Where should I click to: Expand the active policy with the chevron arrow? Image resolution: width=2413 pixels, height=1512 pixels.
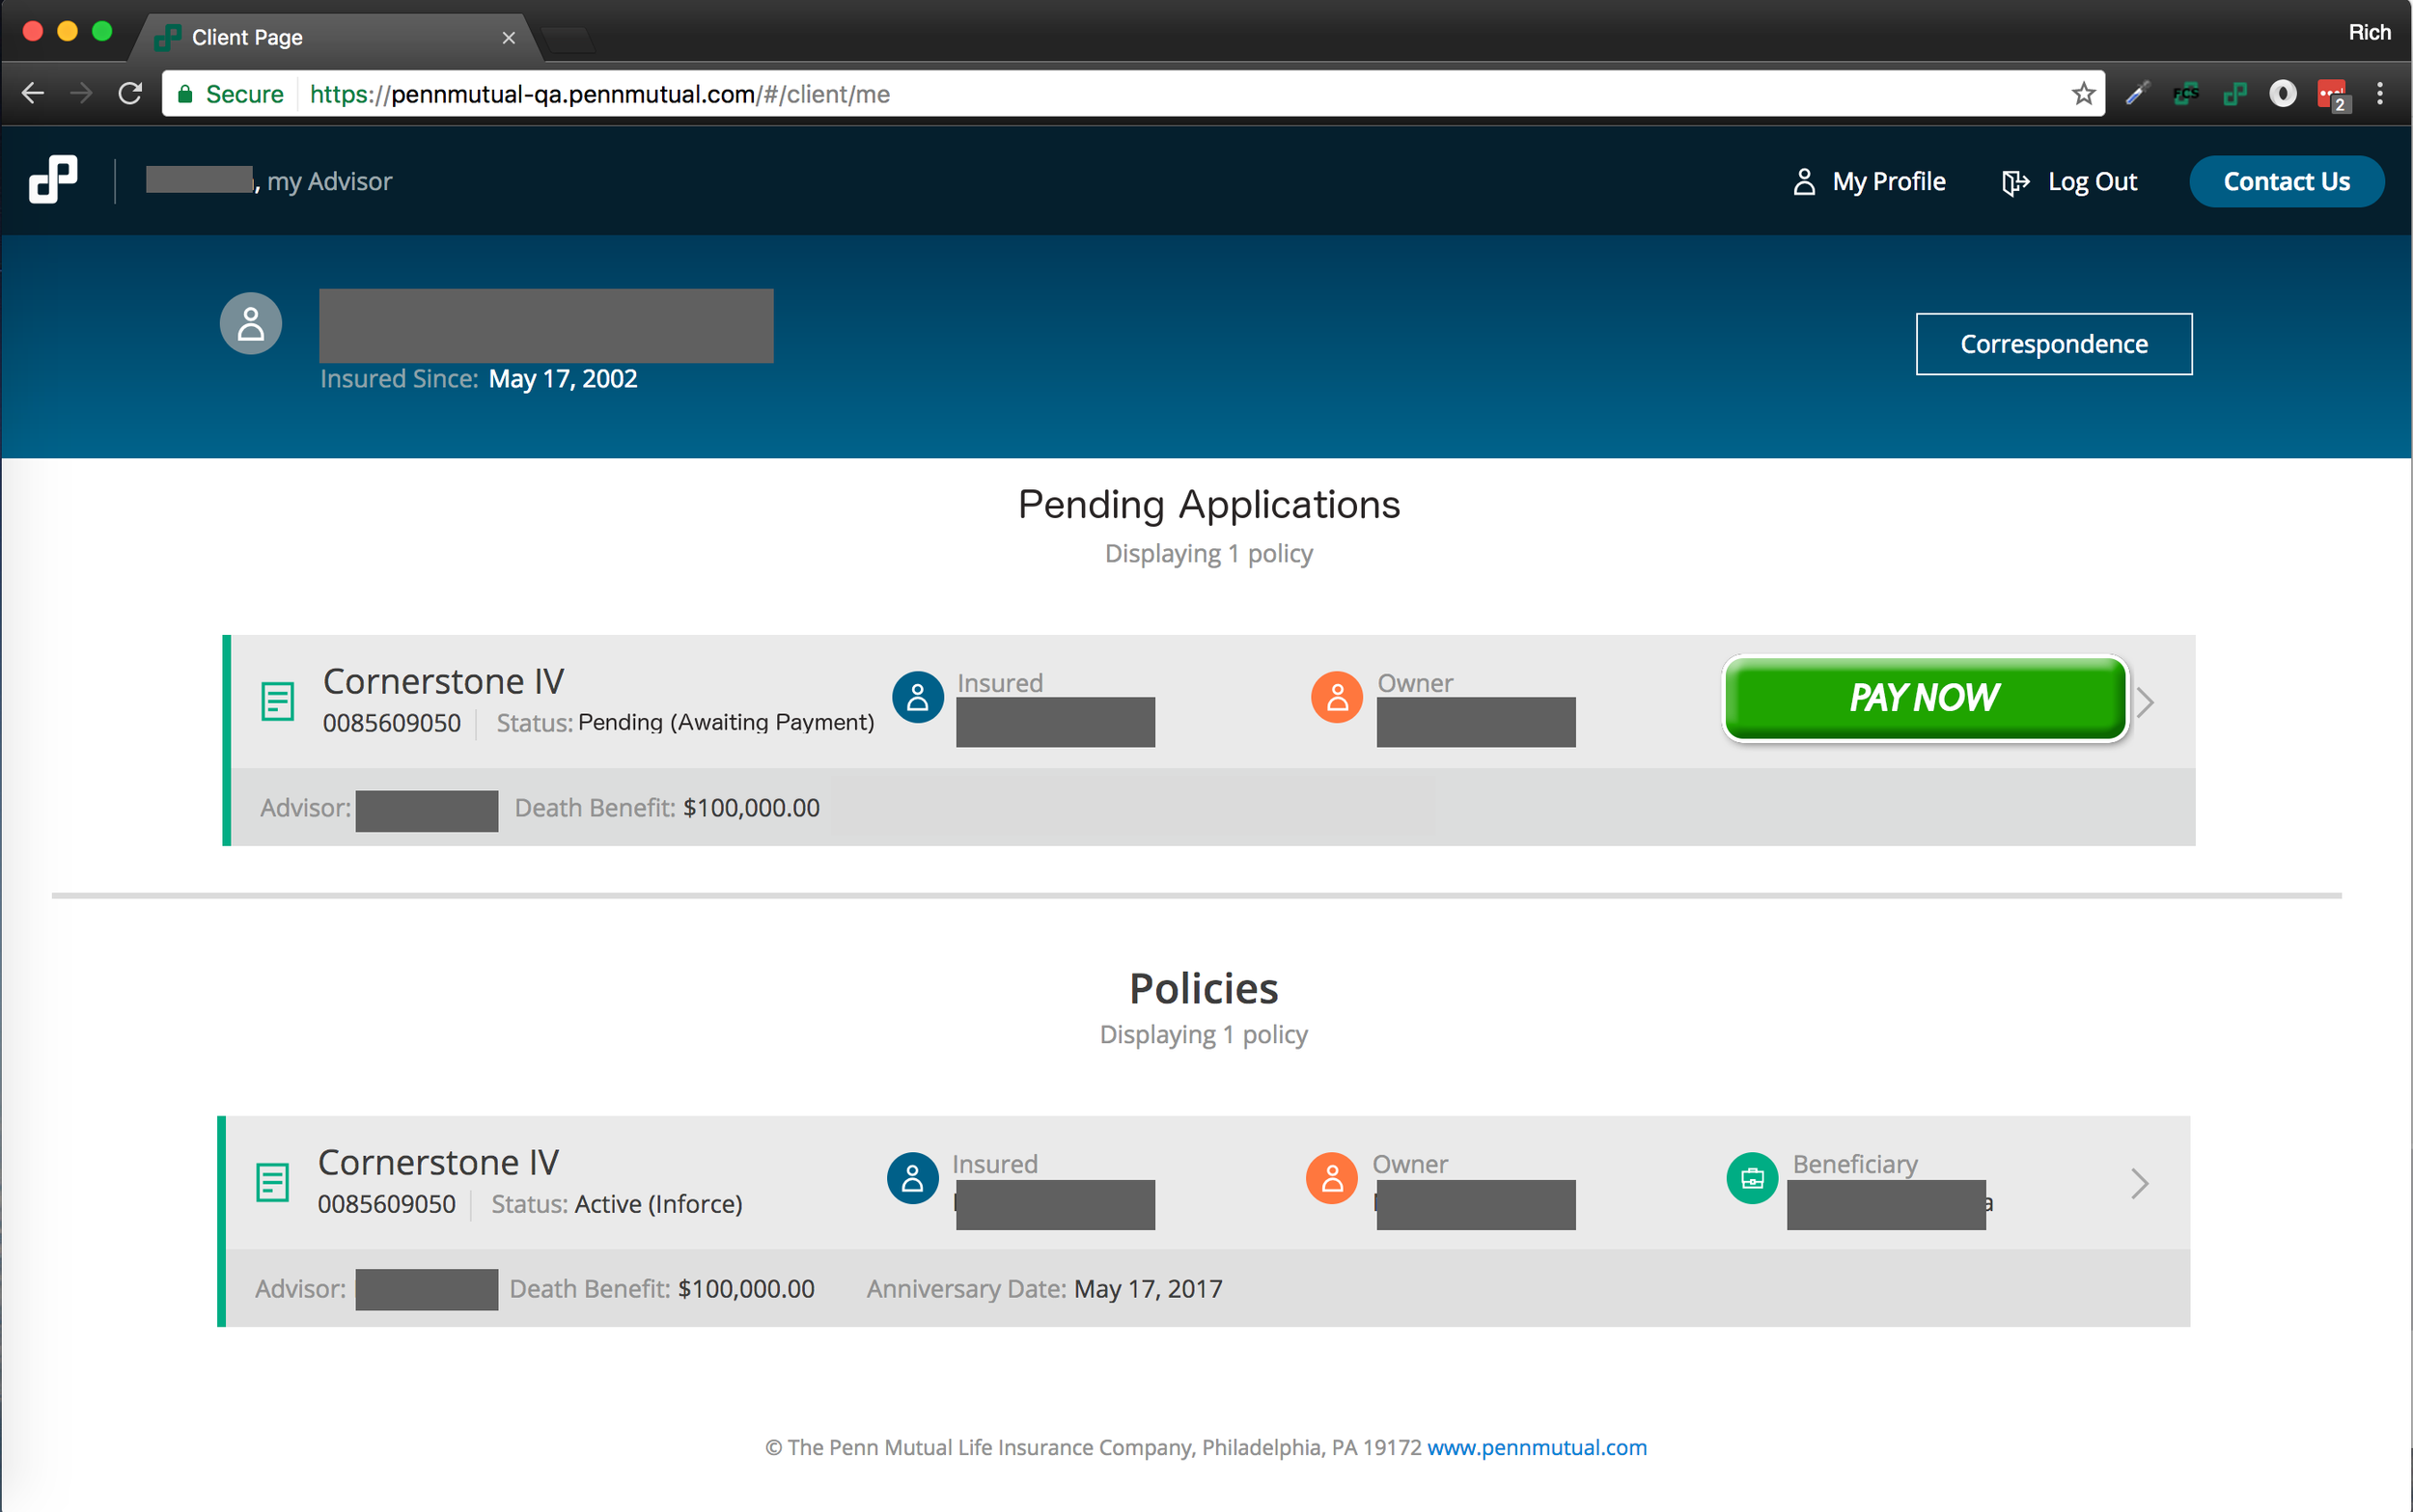click(2139, 1183)
